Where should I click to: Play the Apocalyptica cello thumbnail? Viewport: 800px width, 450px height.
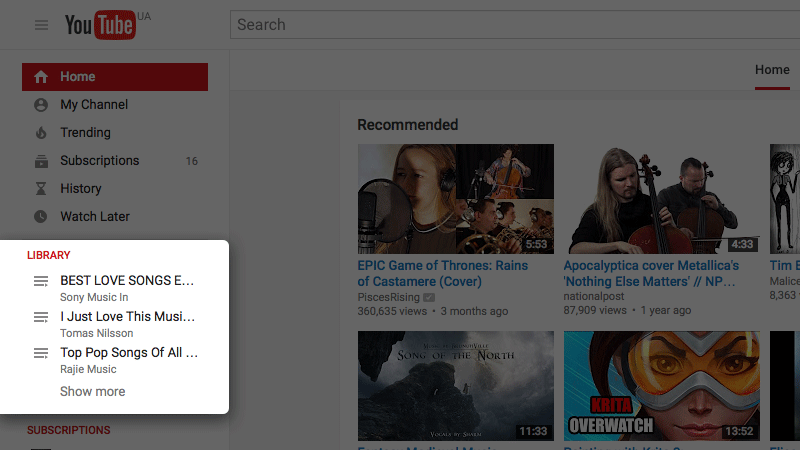click(662, 199)
